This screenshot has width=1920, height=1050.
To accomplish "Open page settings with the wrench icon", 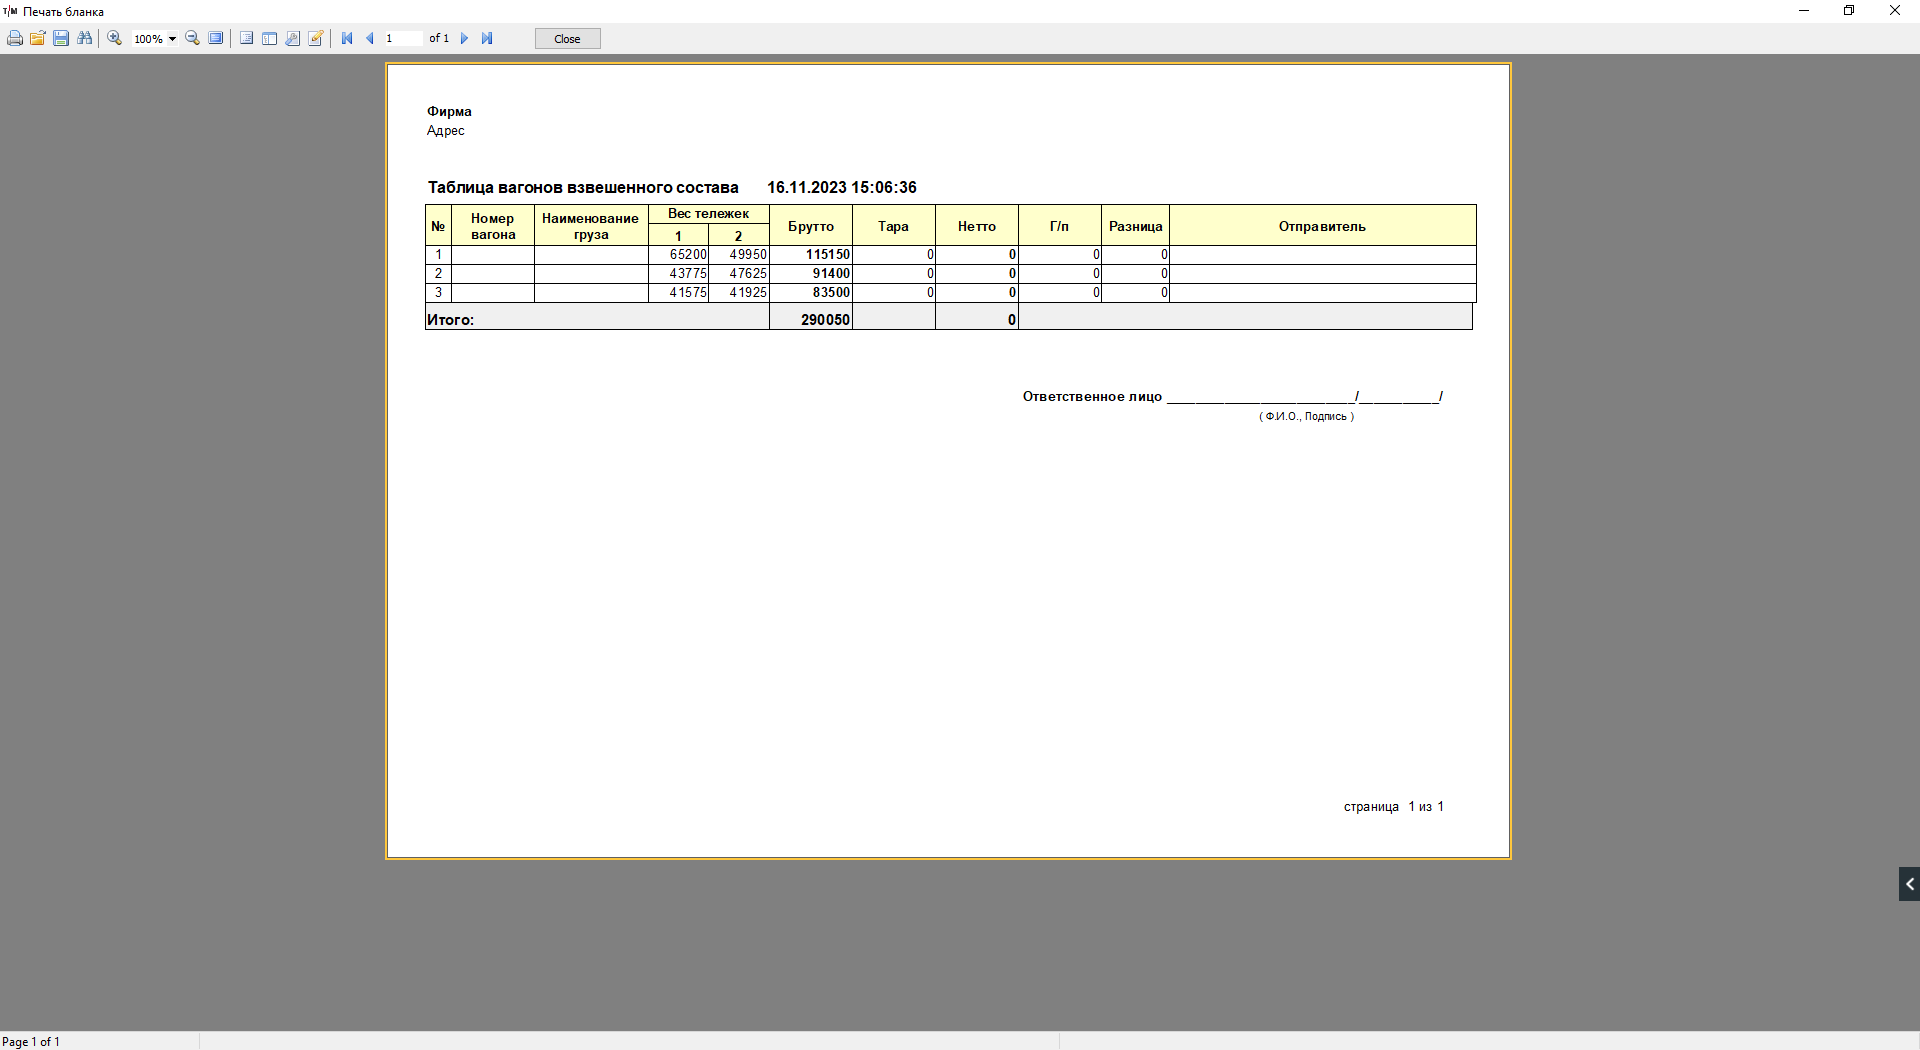I will coord(292,39).
